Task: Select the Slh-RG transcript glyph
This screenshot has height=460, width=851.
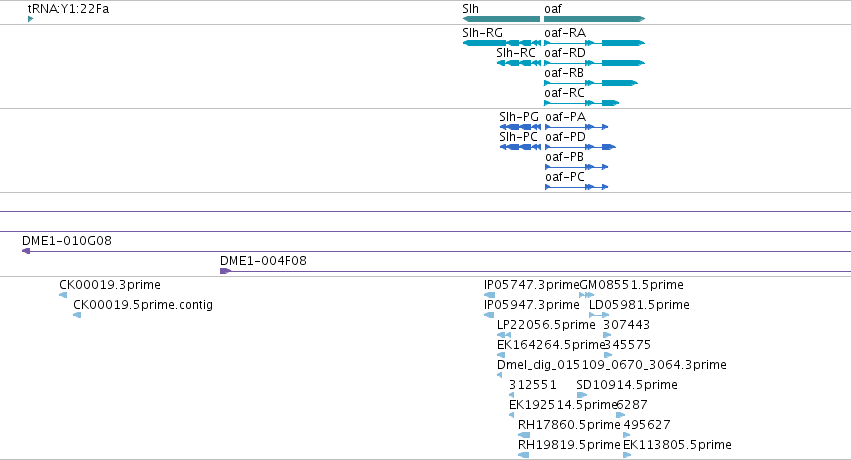Action: (x=501, y=43)
